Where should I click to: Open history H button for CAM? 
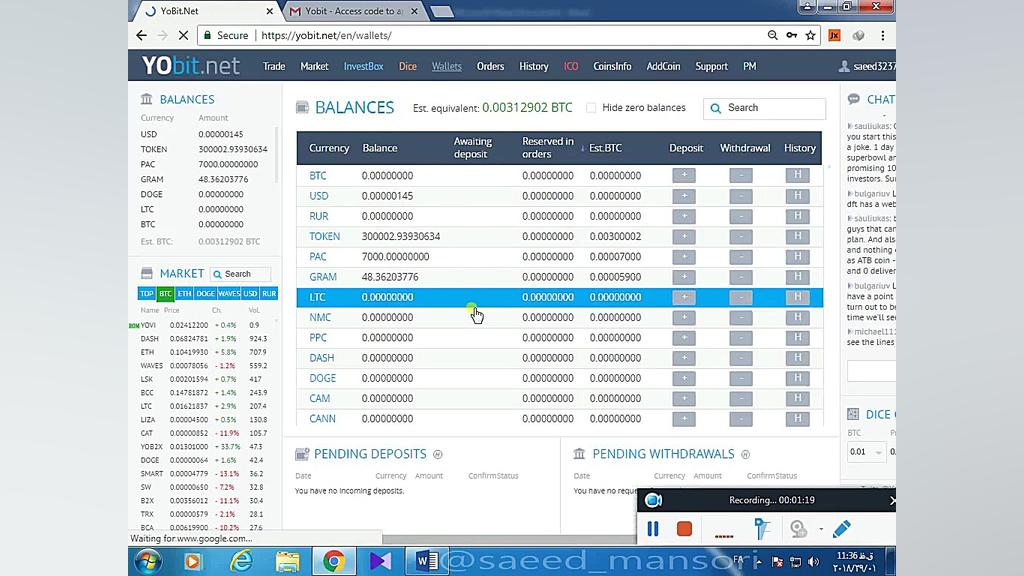coord(797,398)
